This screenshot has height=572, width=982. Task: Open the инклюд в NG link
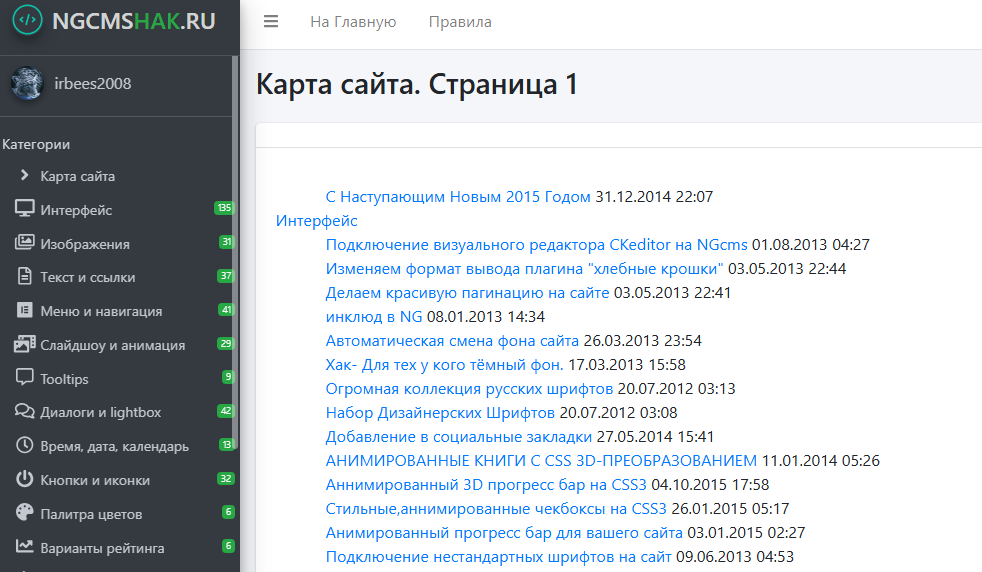tap(374, 316)
